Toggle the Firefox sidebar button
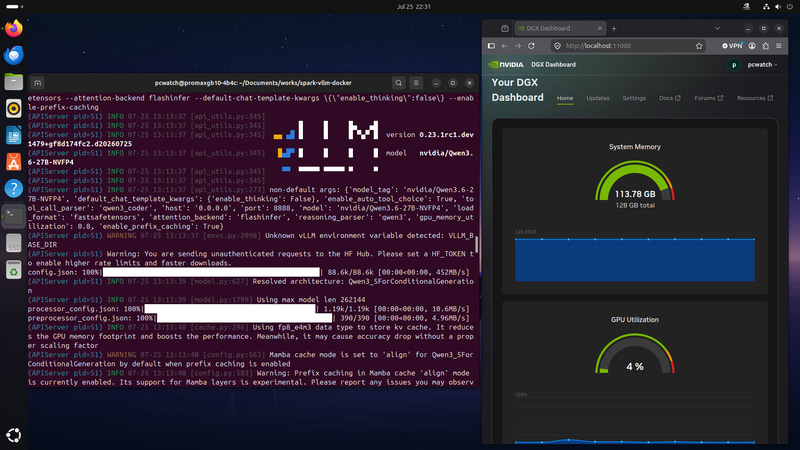Screen dimensions: 800x450 [491, 46]
